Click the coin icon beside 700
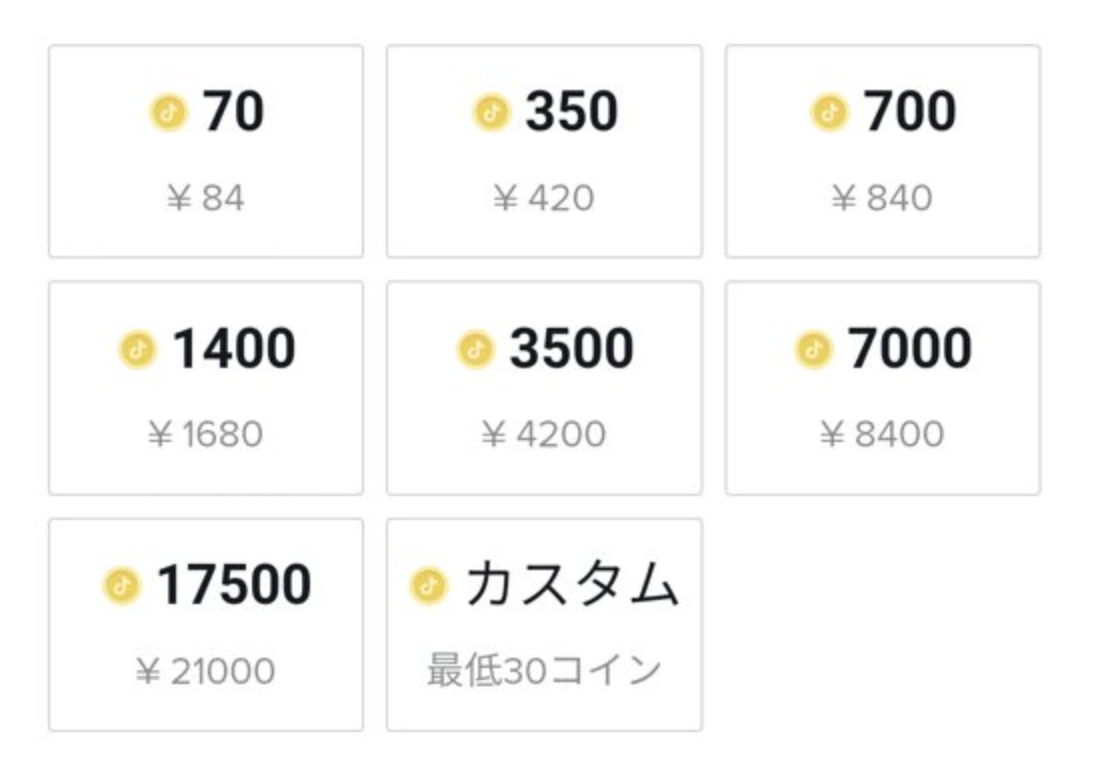This screenshot has height=768, width=1110. point(829,113)
